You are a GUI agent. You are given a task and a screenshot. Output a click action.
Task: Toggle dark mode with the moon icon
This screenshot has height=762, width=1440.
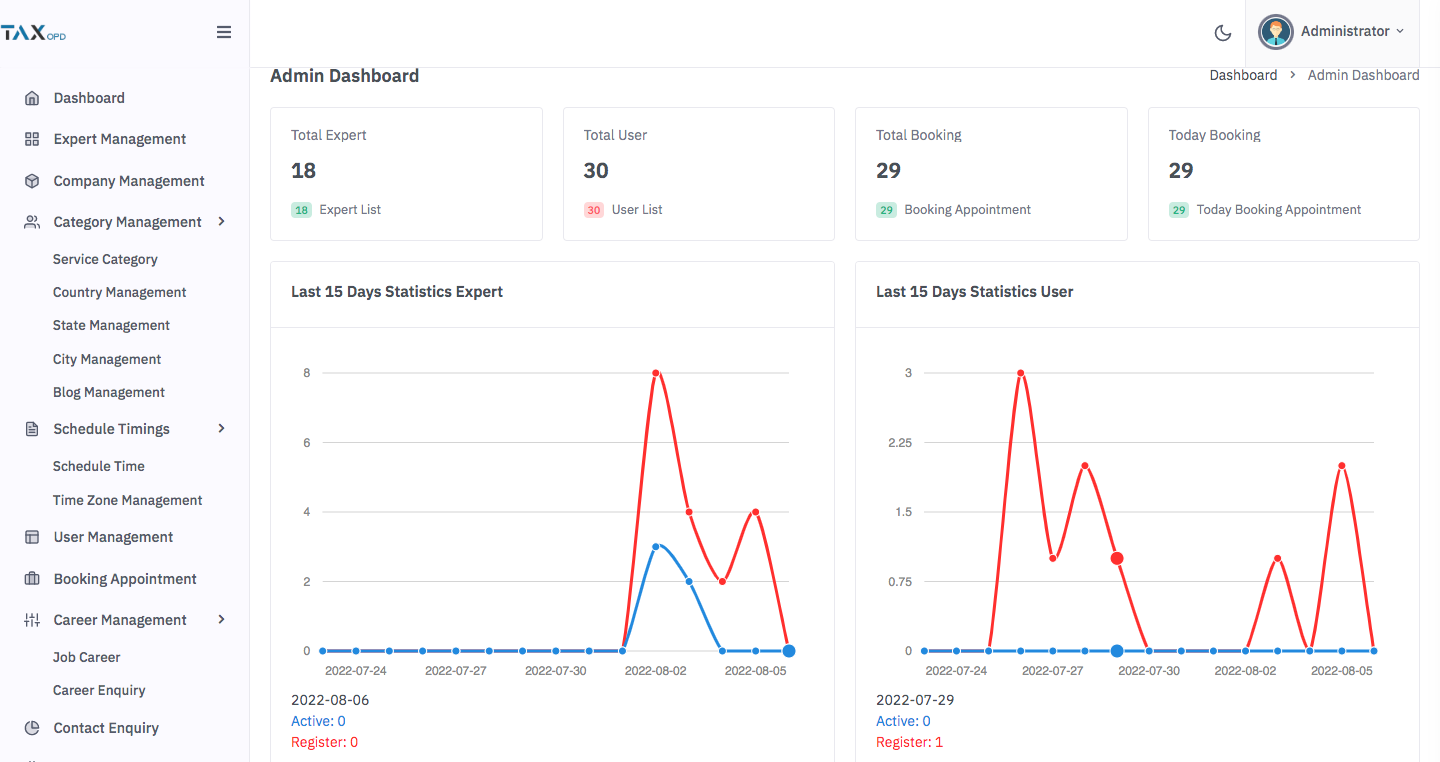1222,33
